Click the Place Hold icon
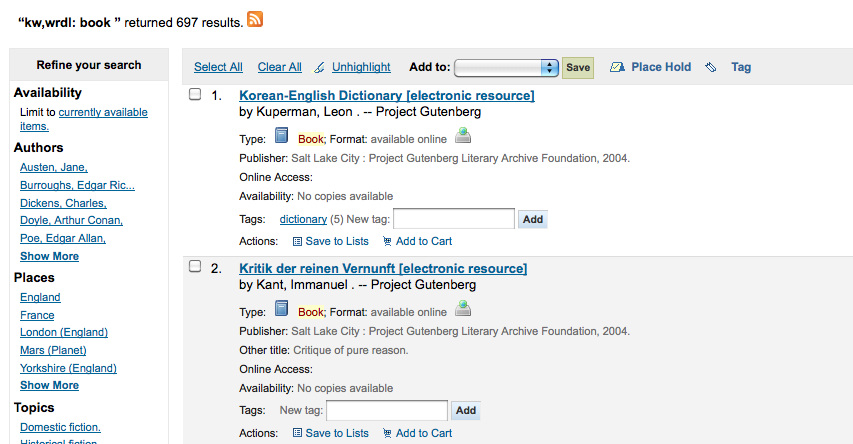This screenshot has width=853, height=444. click(615, 67)
